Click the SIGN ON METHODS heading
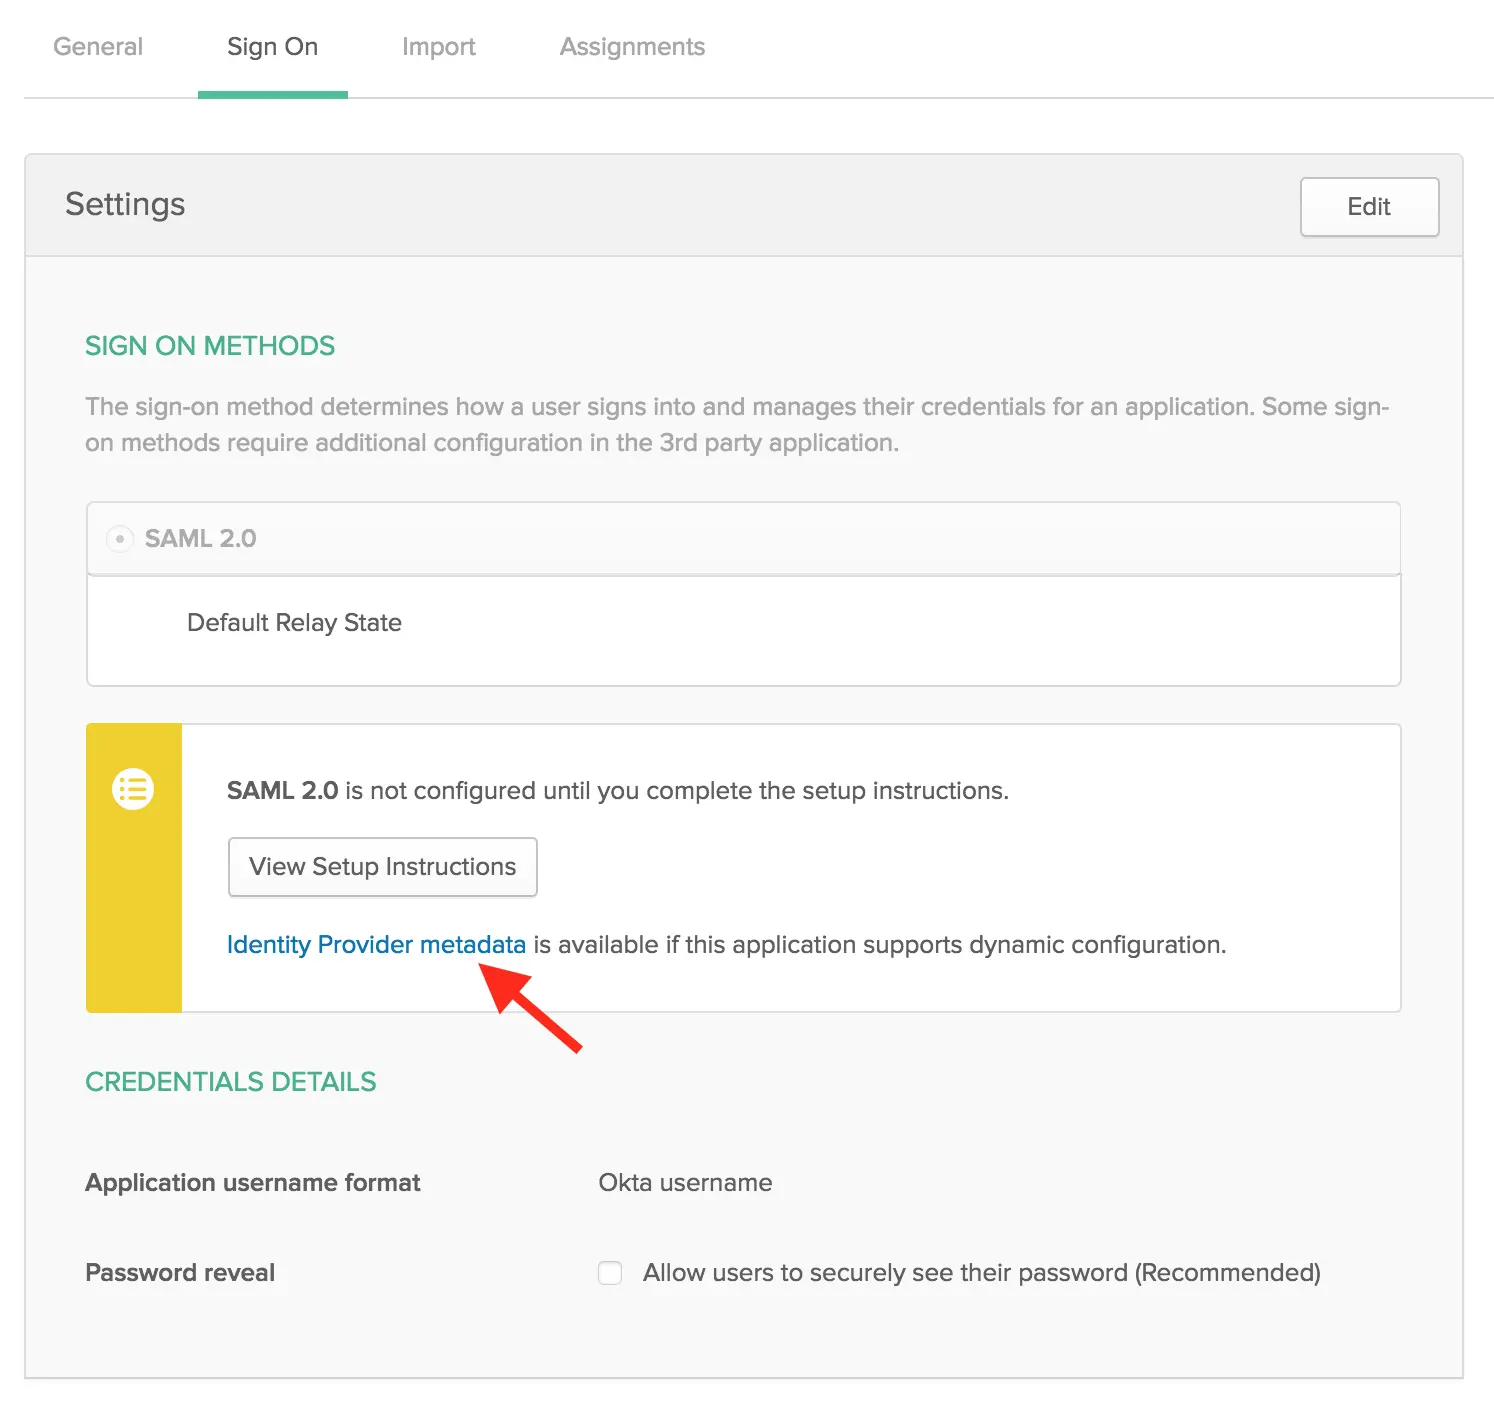 click(209, 345)
